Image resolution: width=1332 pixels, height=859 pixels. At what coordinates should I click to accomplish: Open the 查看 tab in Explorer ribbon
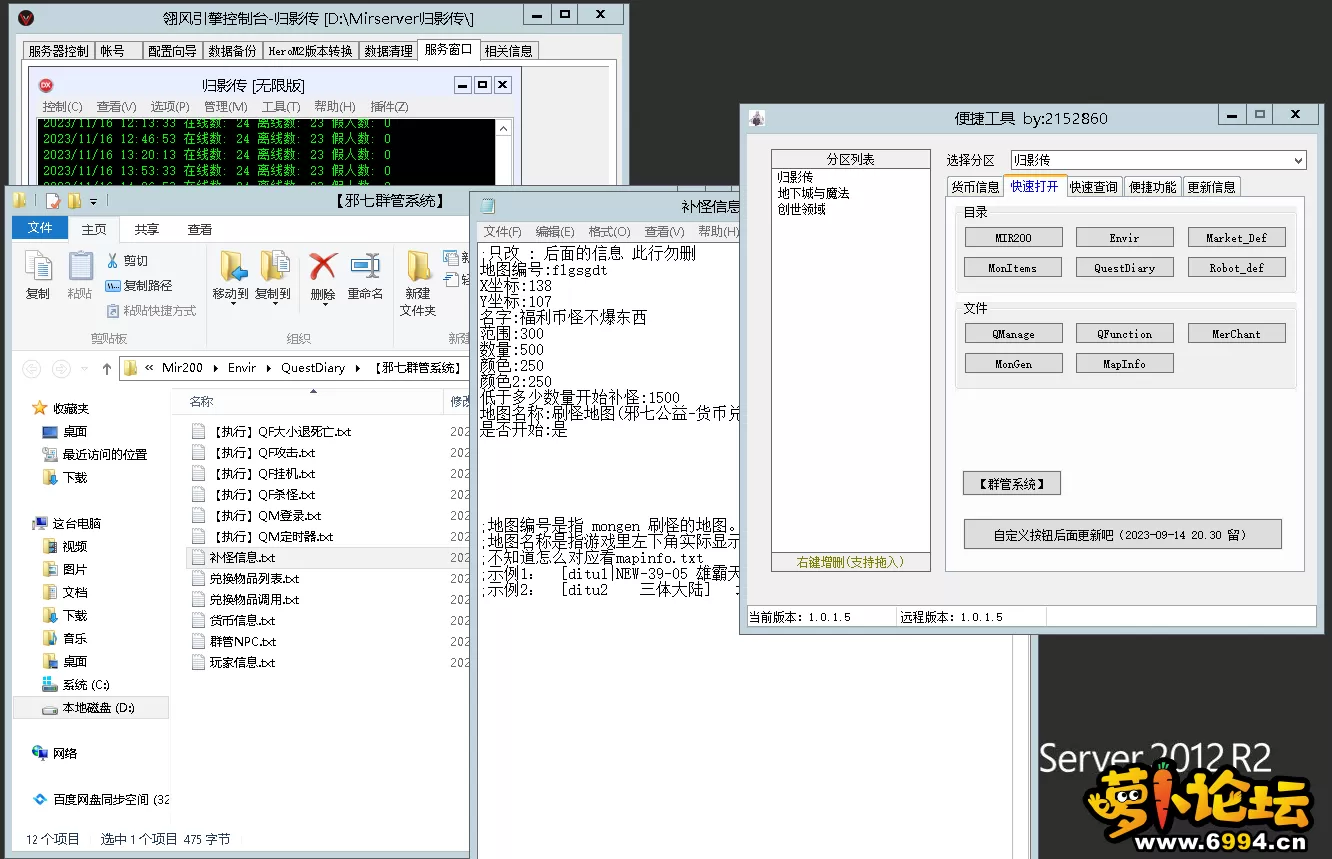coord(200,229)
